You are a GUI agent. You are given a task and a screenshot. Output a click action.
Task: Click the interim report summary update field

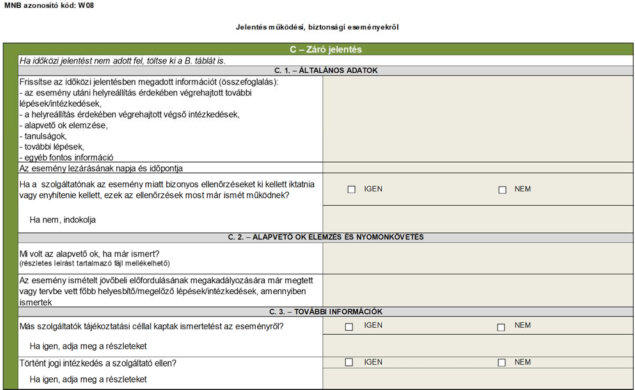pos(478,119)
